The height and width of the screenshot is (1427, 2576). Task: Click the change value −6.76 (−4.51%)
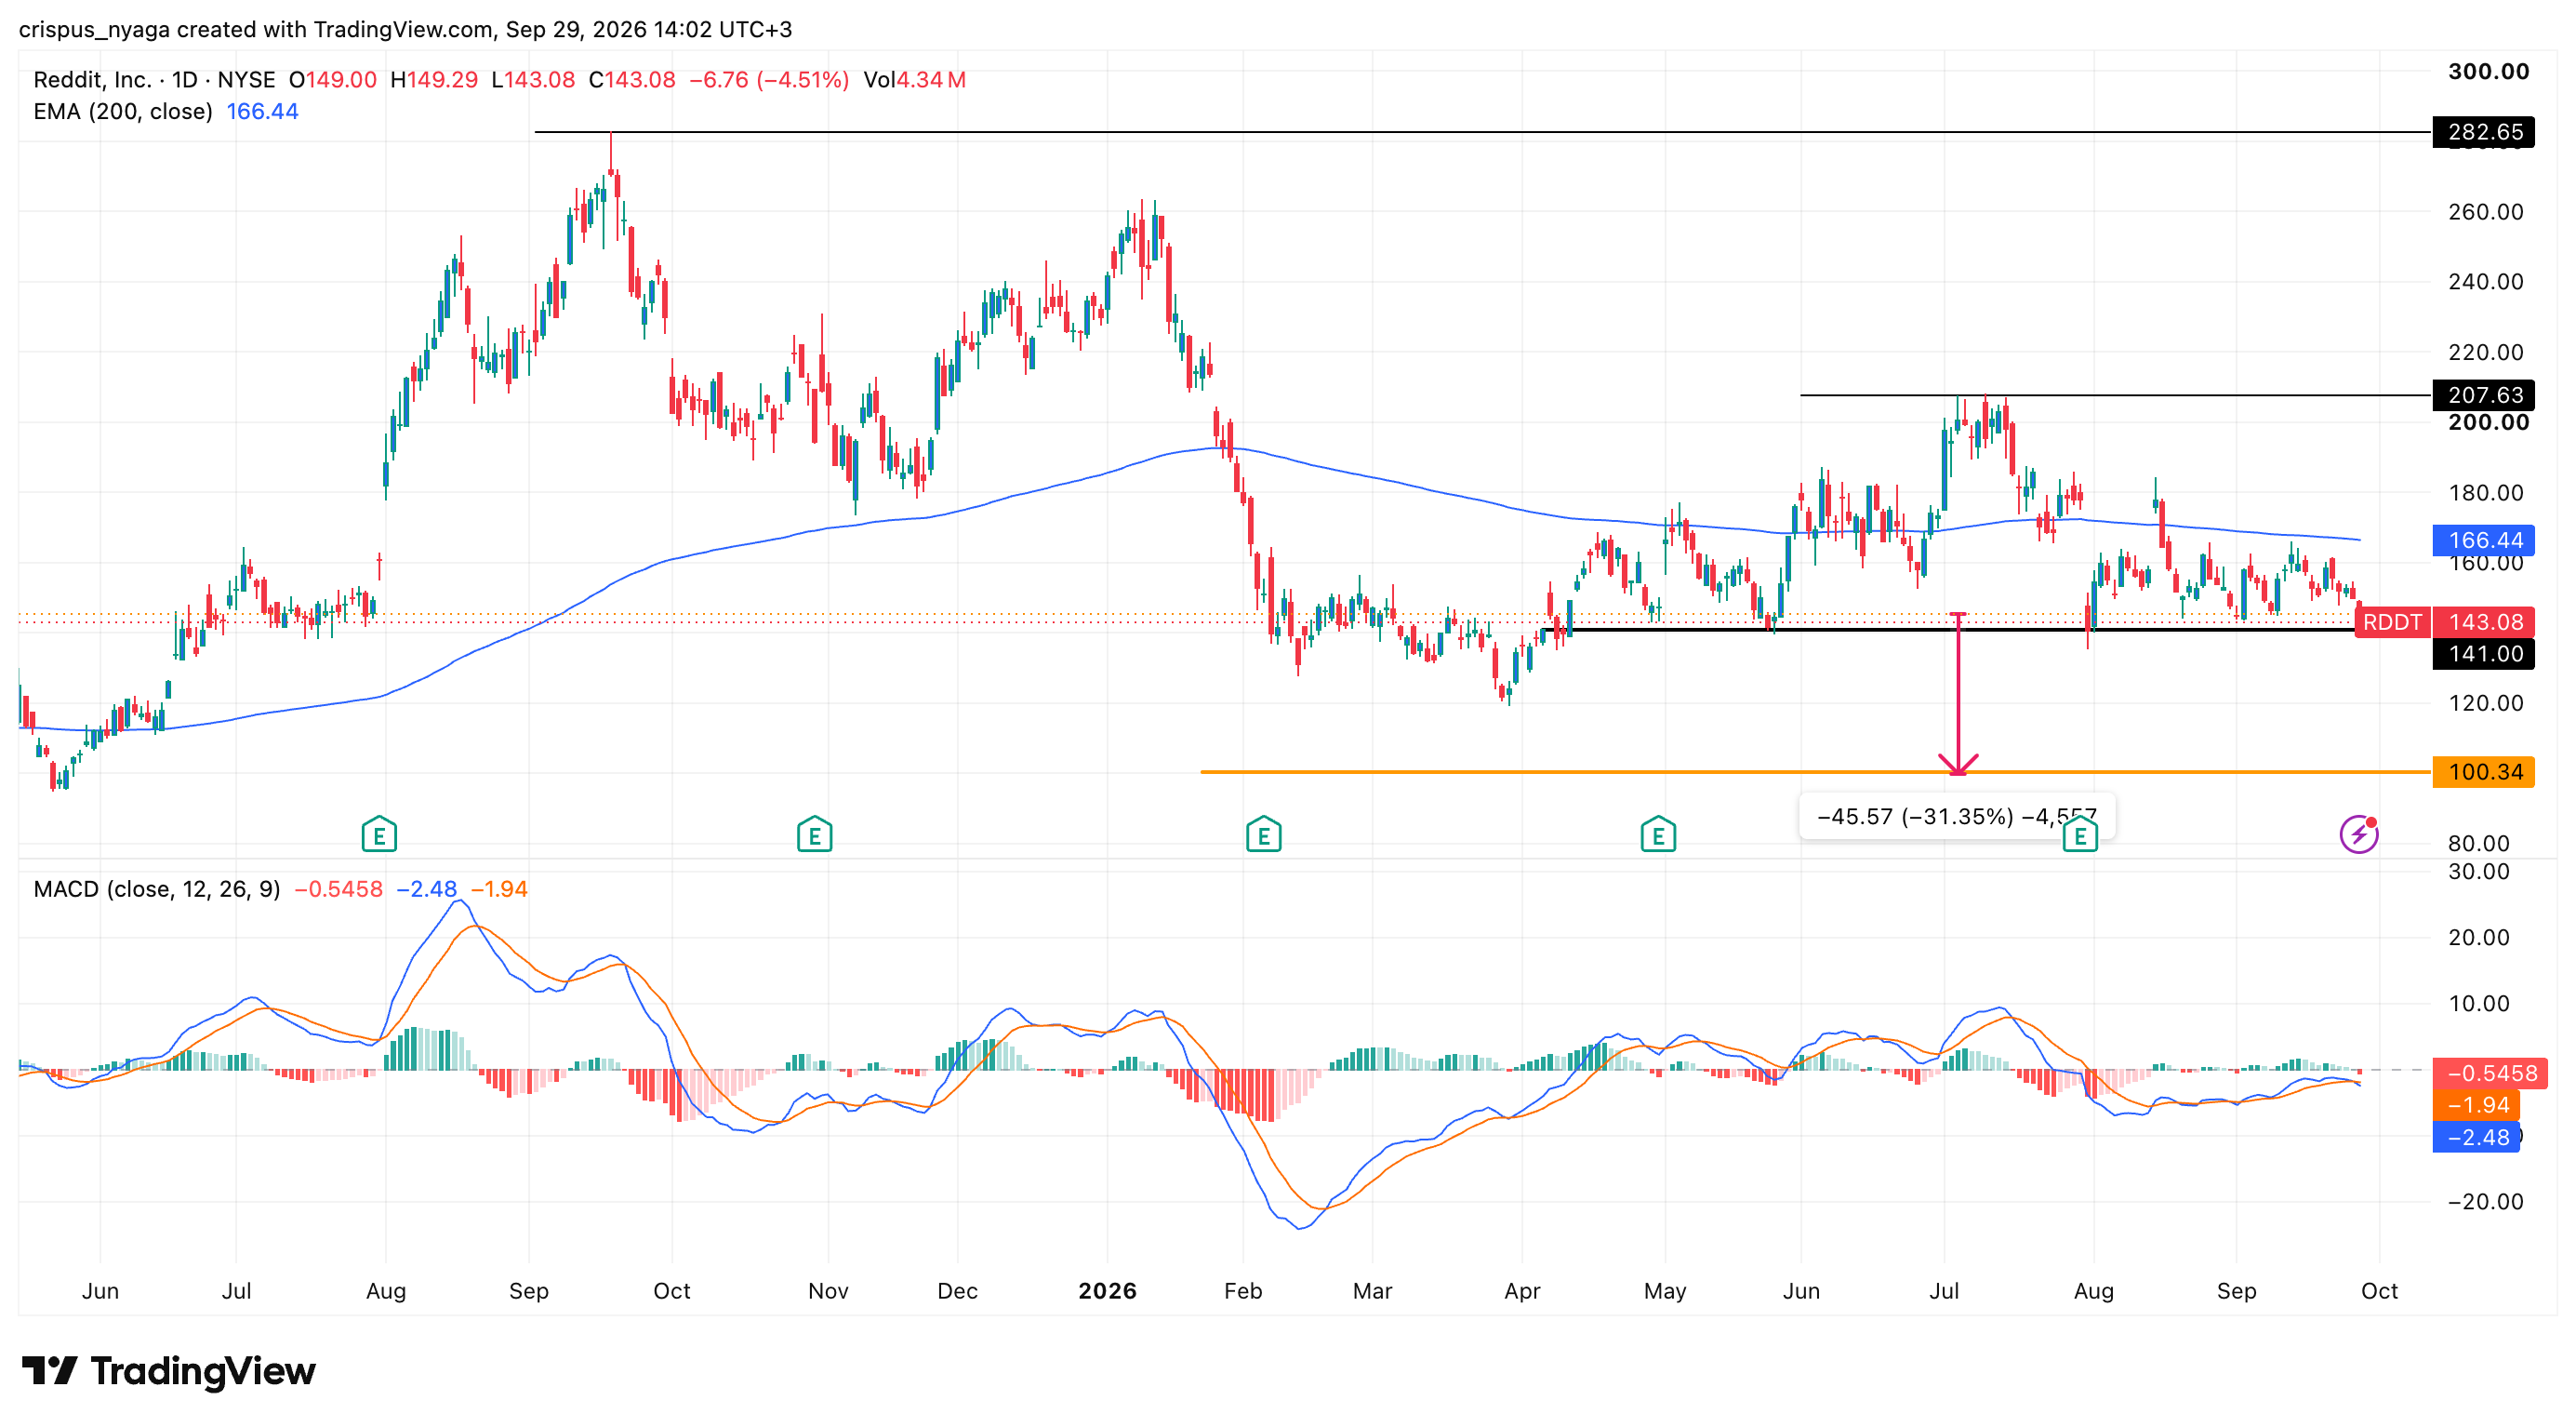[x=769, y=80]
